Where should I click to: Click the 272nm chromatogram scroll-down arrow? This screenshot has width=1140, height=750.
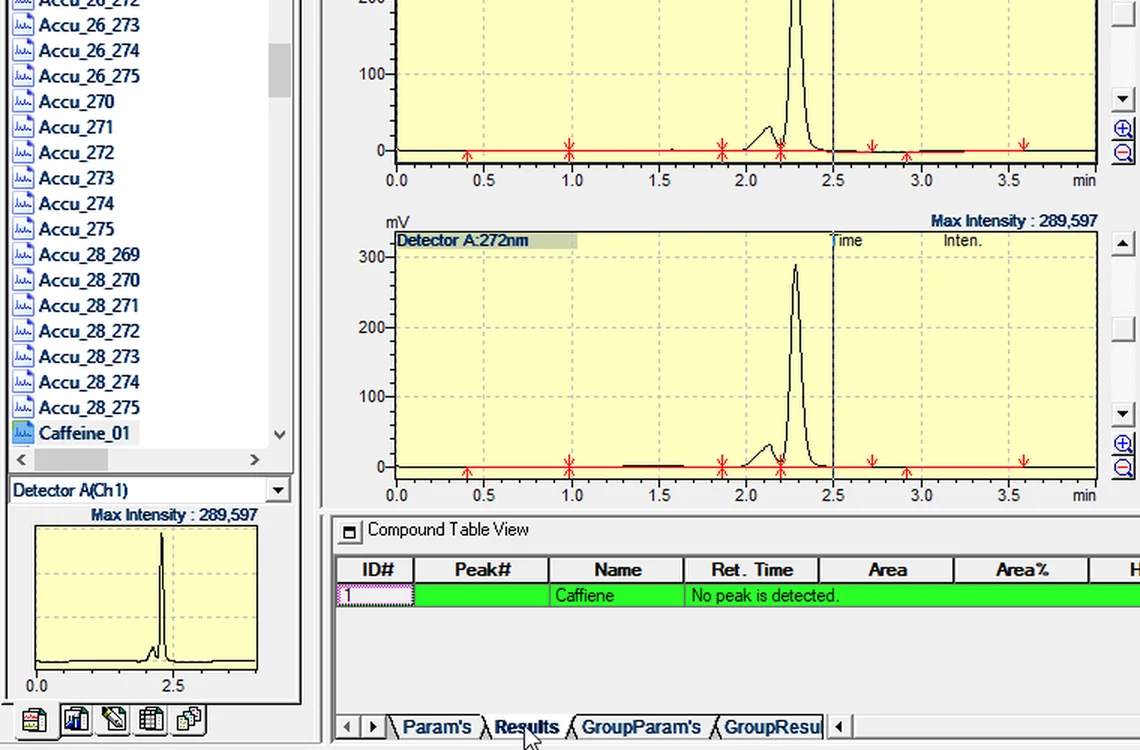(1123, 414)
